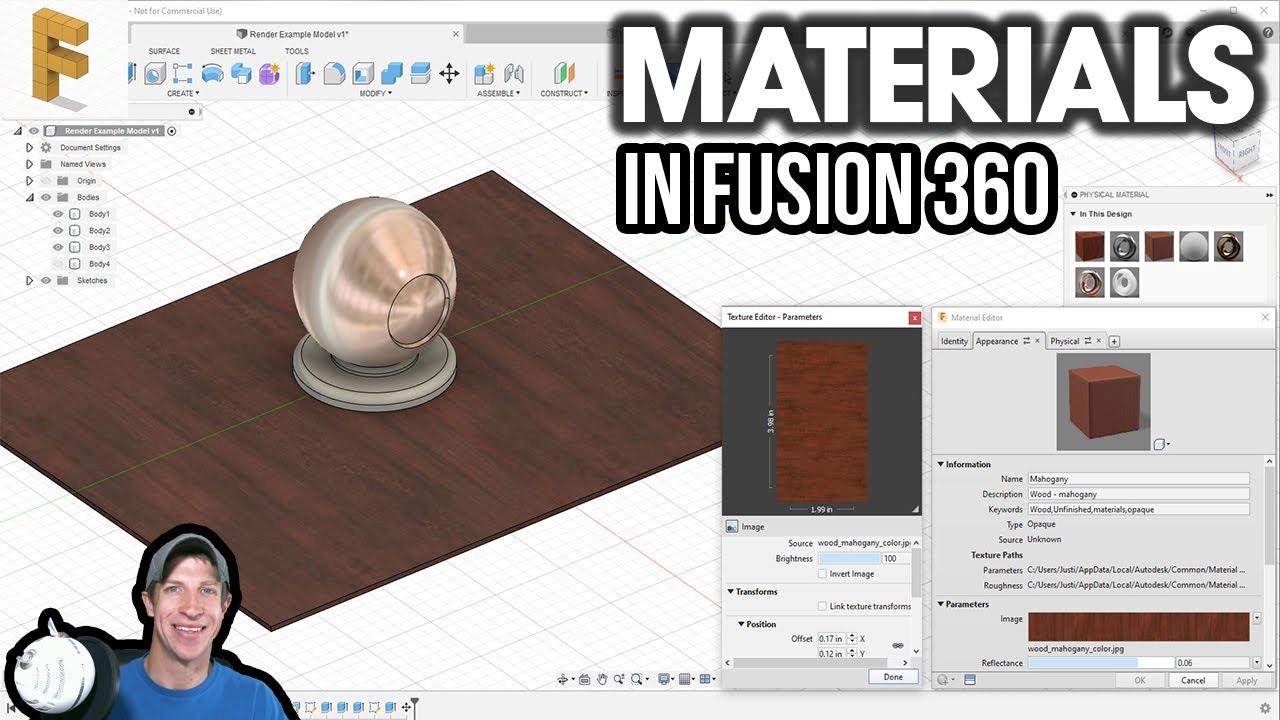The height and width of the screenshot is (720, 1280).
Task: Adjust the Brightness slider bar
Action: [850, 559]
